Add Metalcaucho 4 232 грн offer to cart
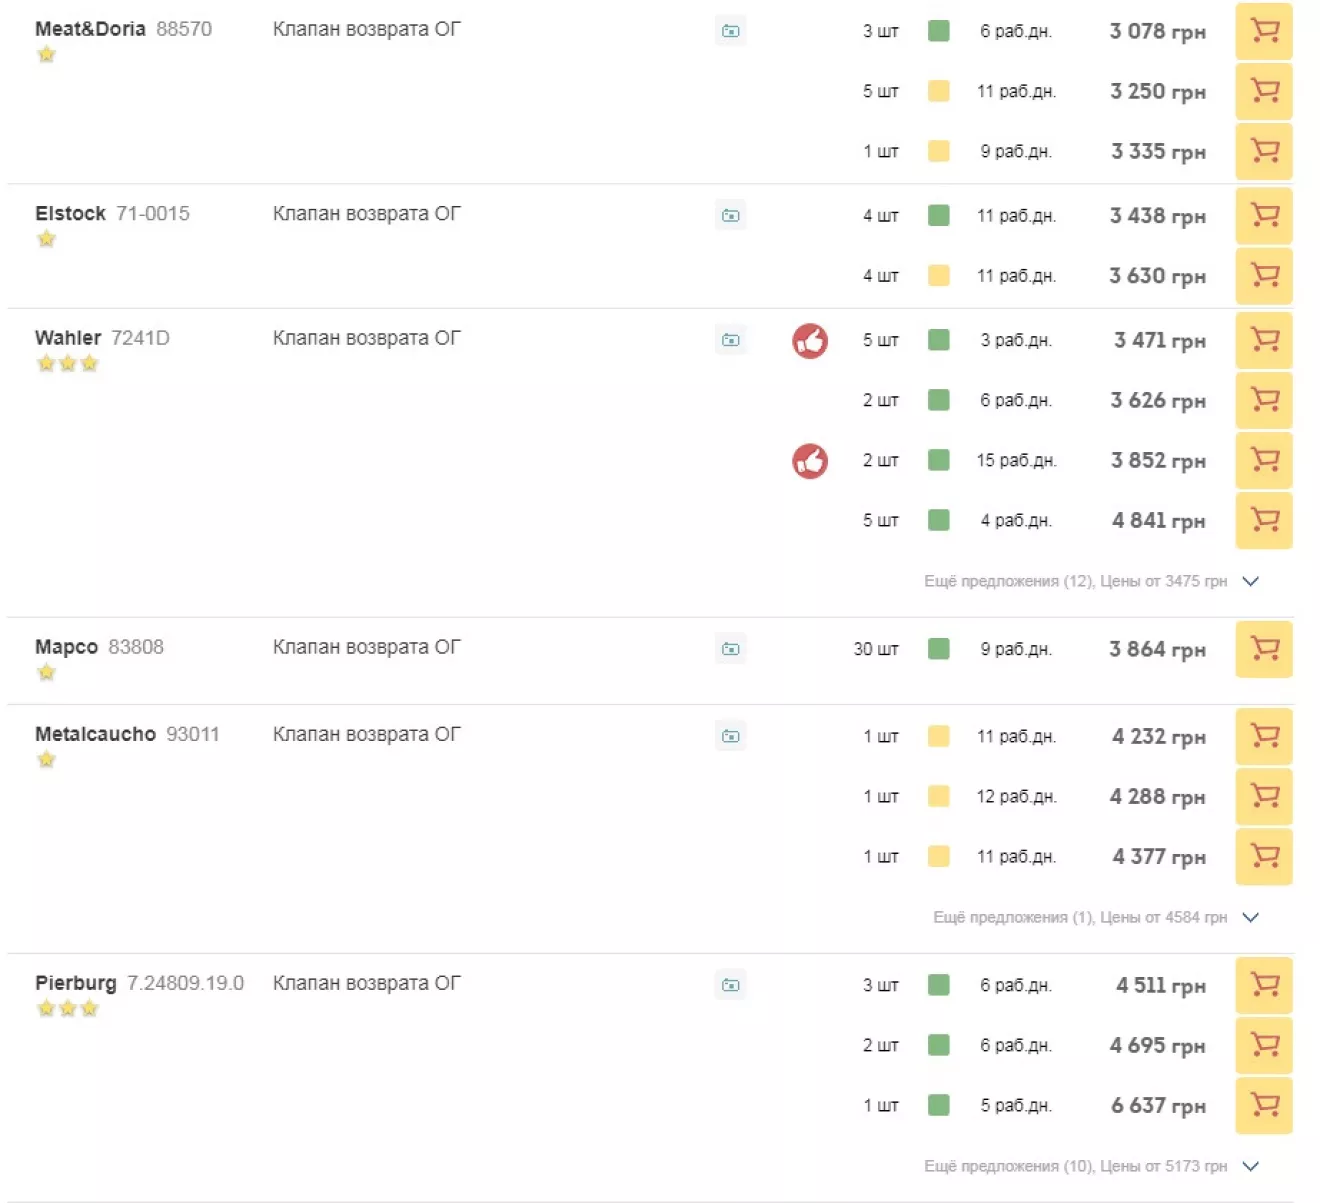Viewport: 1320px width, 1203px height. click(x=1264, y=737)
